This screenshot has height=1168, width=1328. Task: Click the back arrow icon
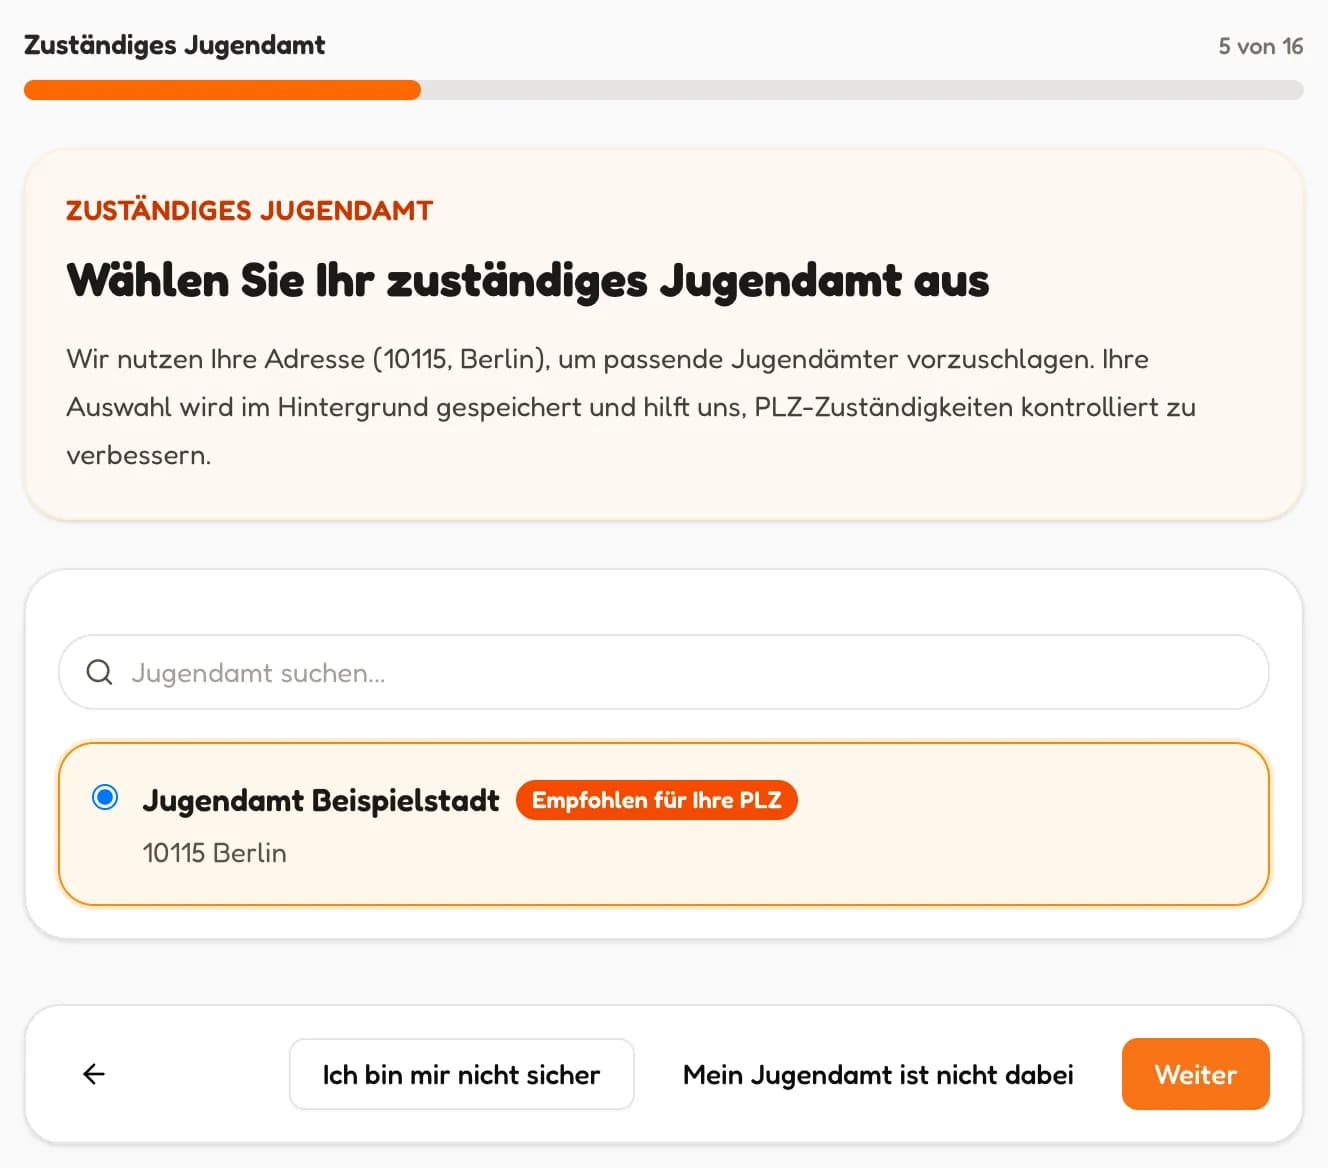tap(94, 1074)
